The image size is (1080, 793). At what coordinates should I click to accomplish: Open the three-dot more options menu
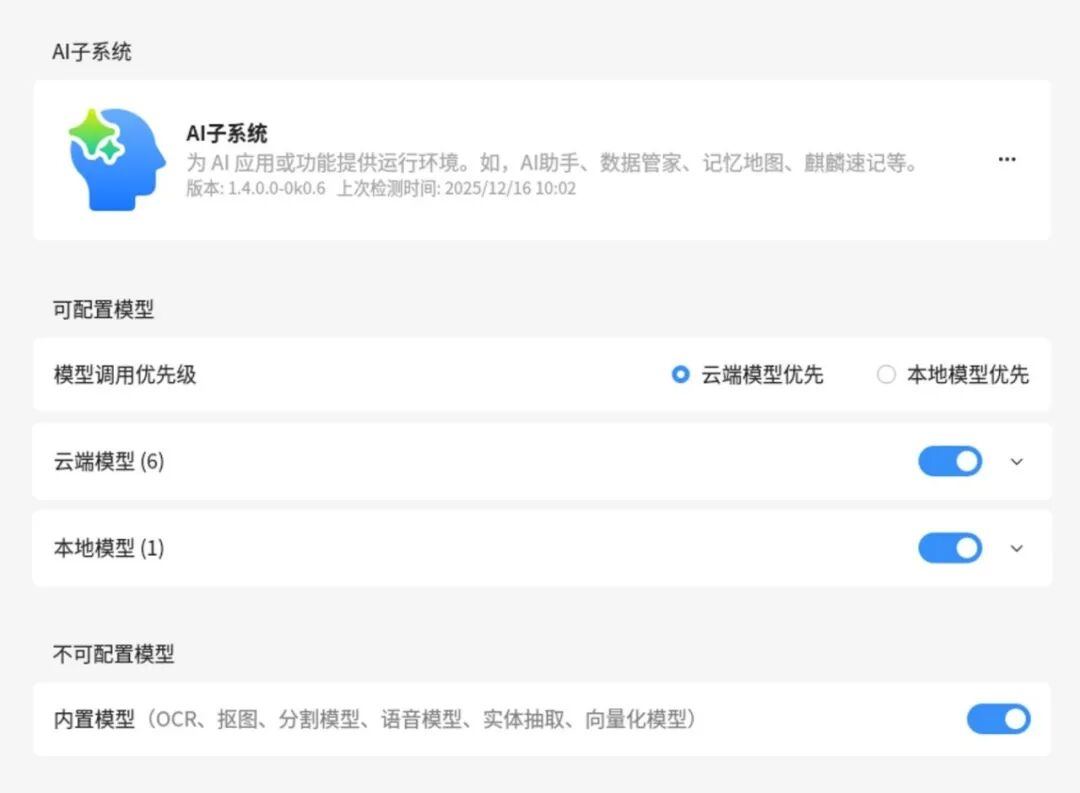1006,159
